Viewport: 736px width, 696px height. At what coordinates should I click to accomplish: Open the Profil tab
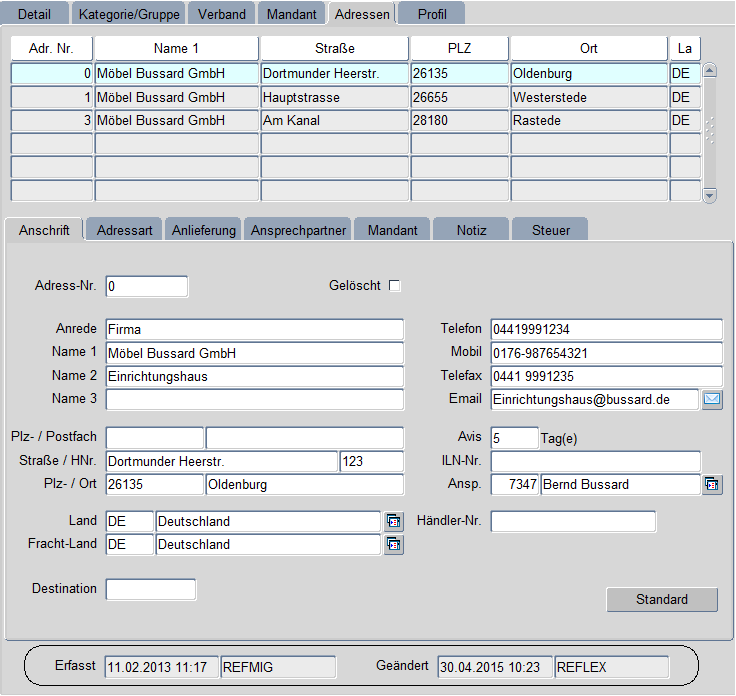pyautogui.click(x=432, y=14)
